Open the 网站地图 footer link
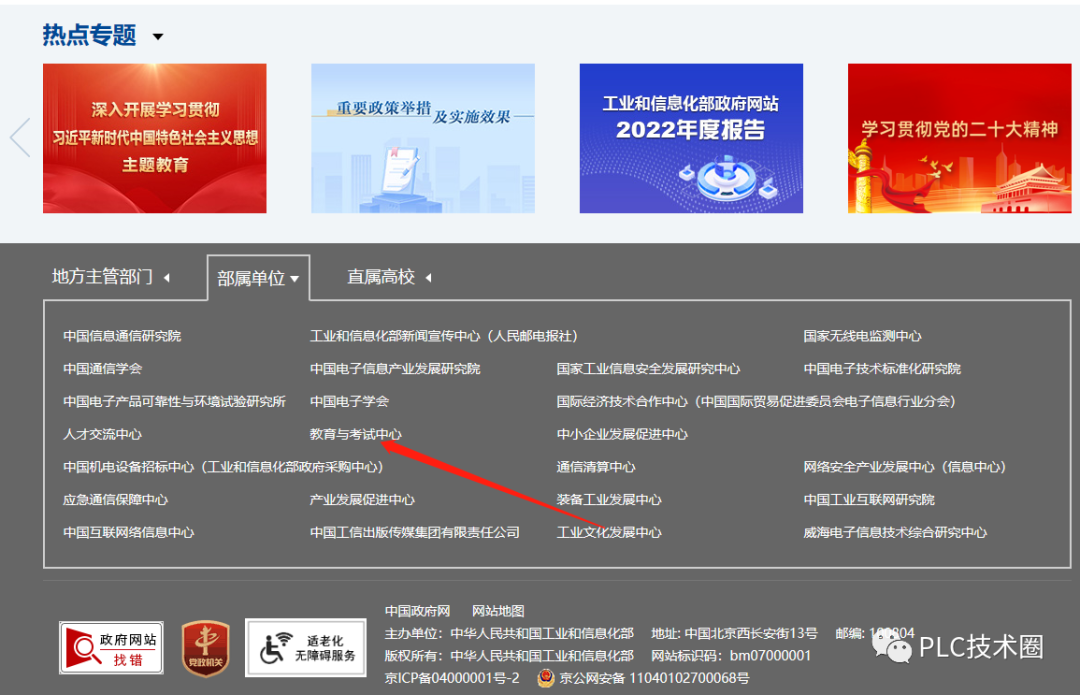The image size is (1080, 695). pyautogui.click(x=498, y=611)
